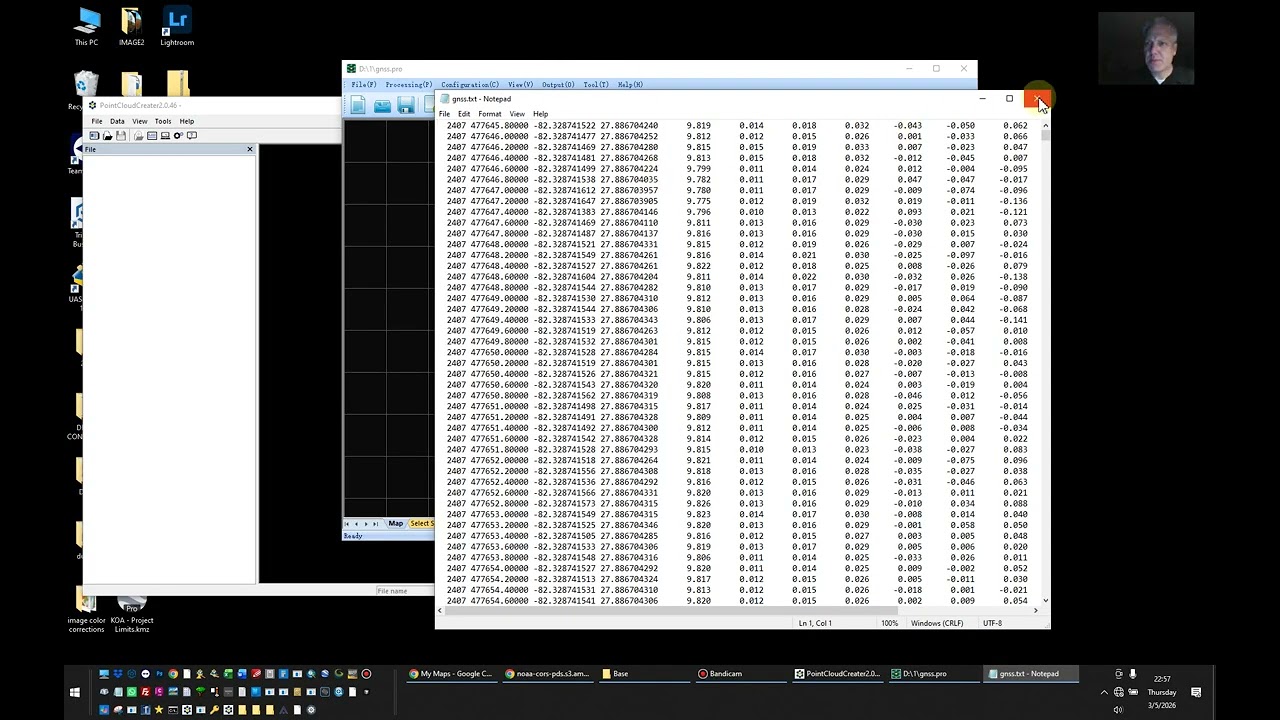Open File menu in Notepad
The width and height of the screenshot is (1280, 720).
pos(444,114)
